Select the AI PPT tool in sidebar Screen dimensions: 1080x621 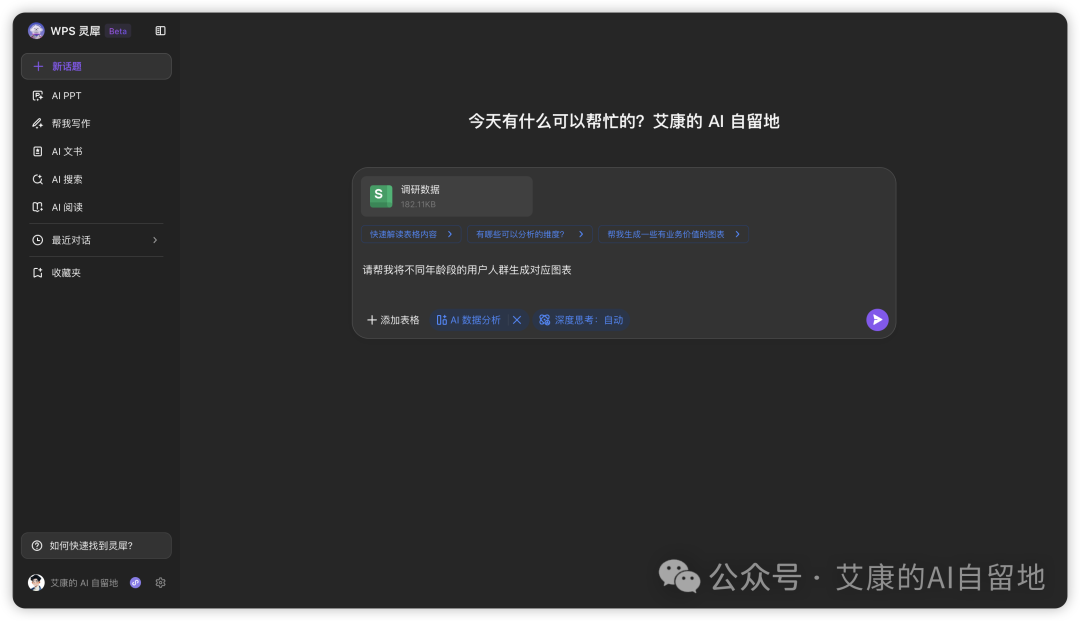click(x=66, y=95)
